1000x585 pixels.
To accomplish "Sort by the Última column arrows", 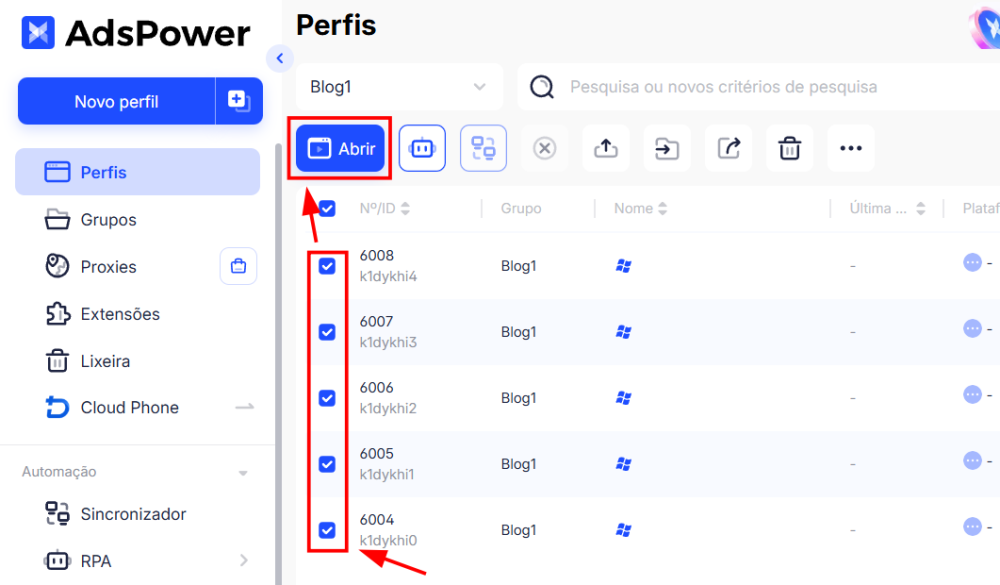I will click(x=920, y=209).
